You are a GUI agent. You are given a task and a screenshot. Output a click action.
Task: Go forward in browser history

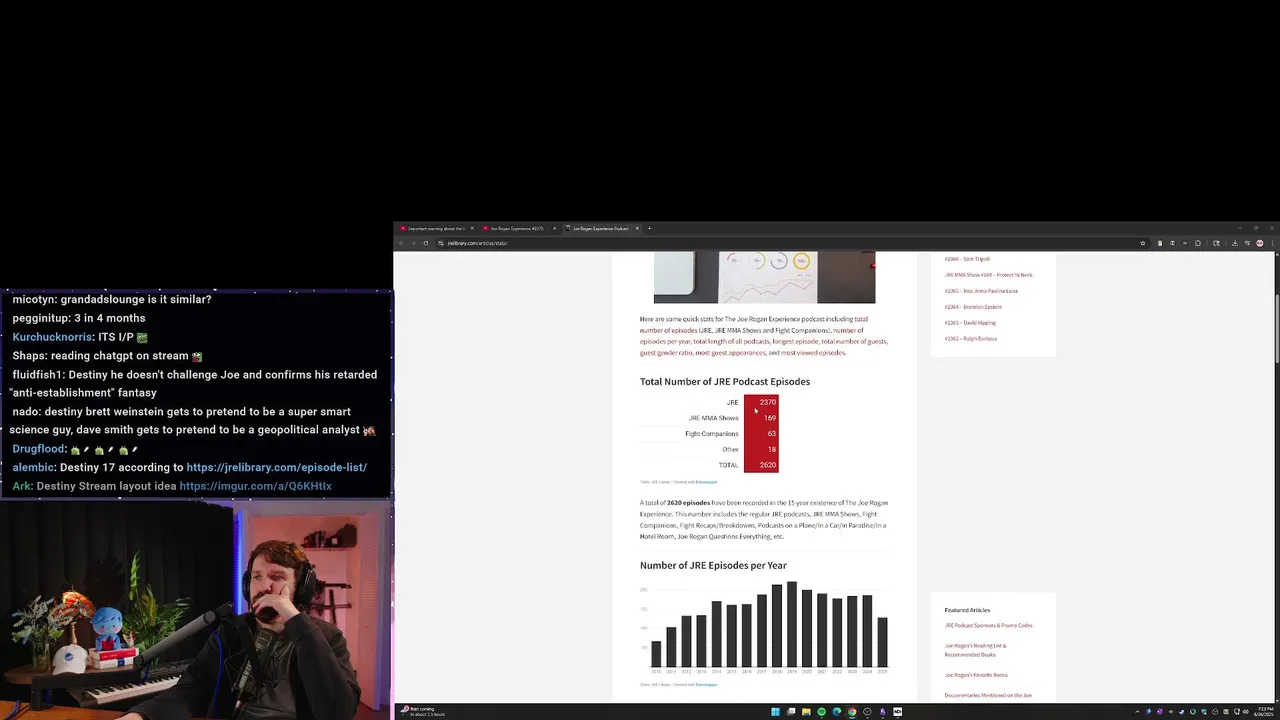click(x=413, y=243)
